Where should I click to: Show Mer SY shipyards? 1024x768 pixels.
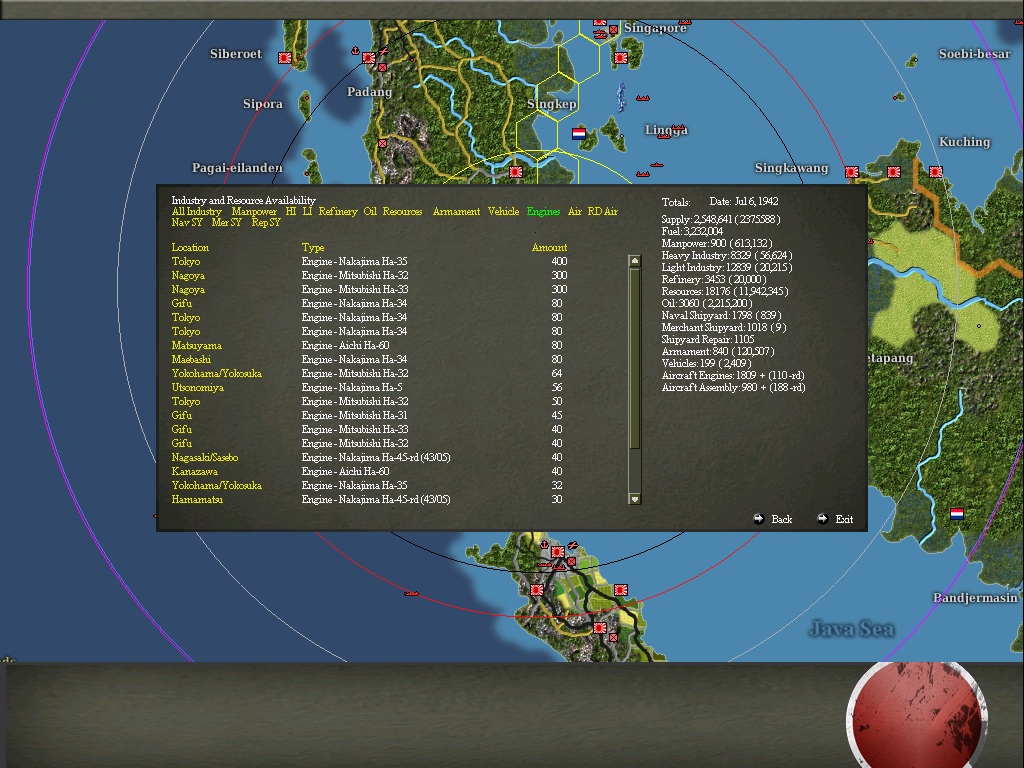coord(227,223)
